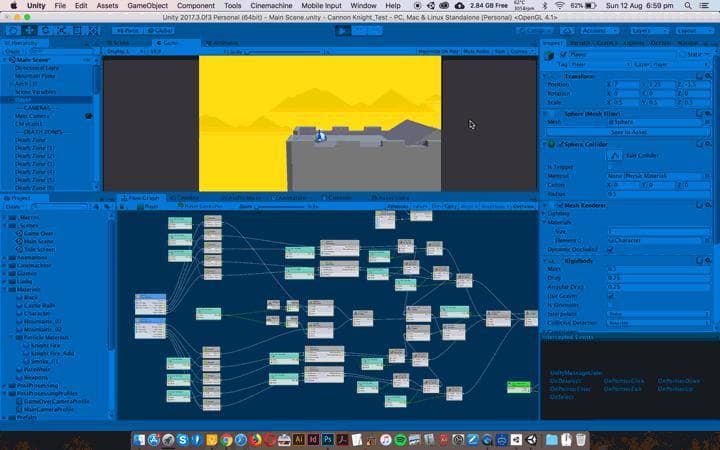Open the Sphere Collider gear menu
This screenshot has width=720, height=450.
tap(708, 144)
